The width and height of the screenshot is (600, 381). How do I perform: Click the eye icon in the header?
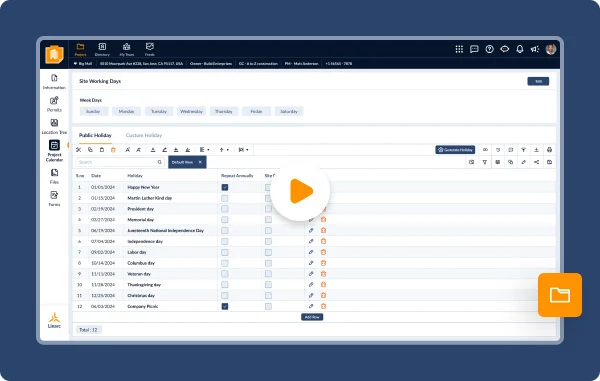(505, 49)
